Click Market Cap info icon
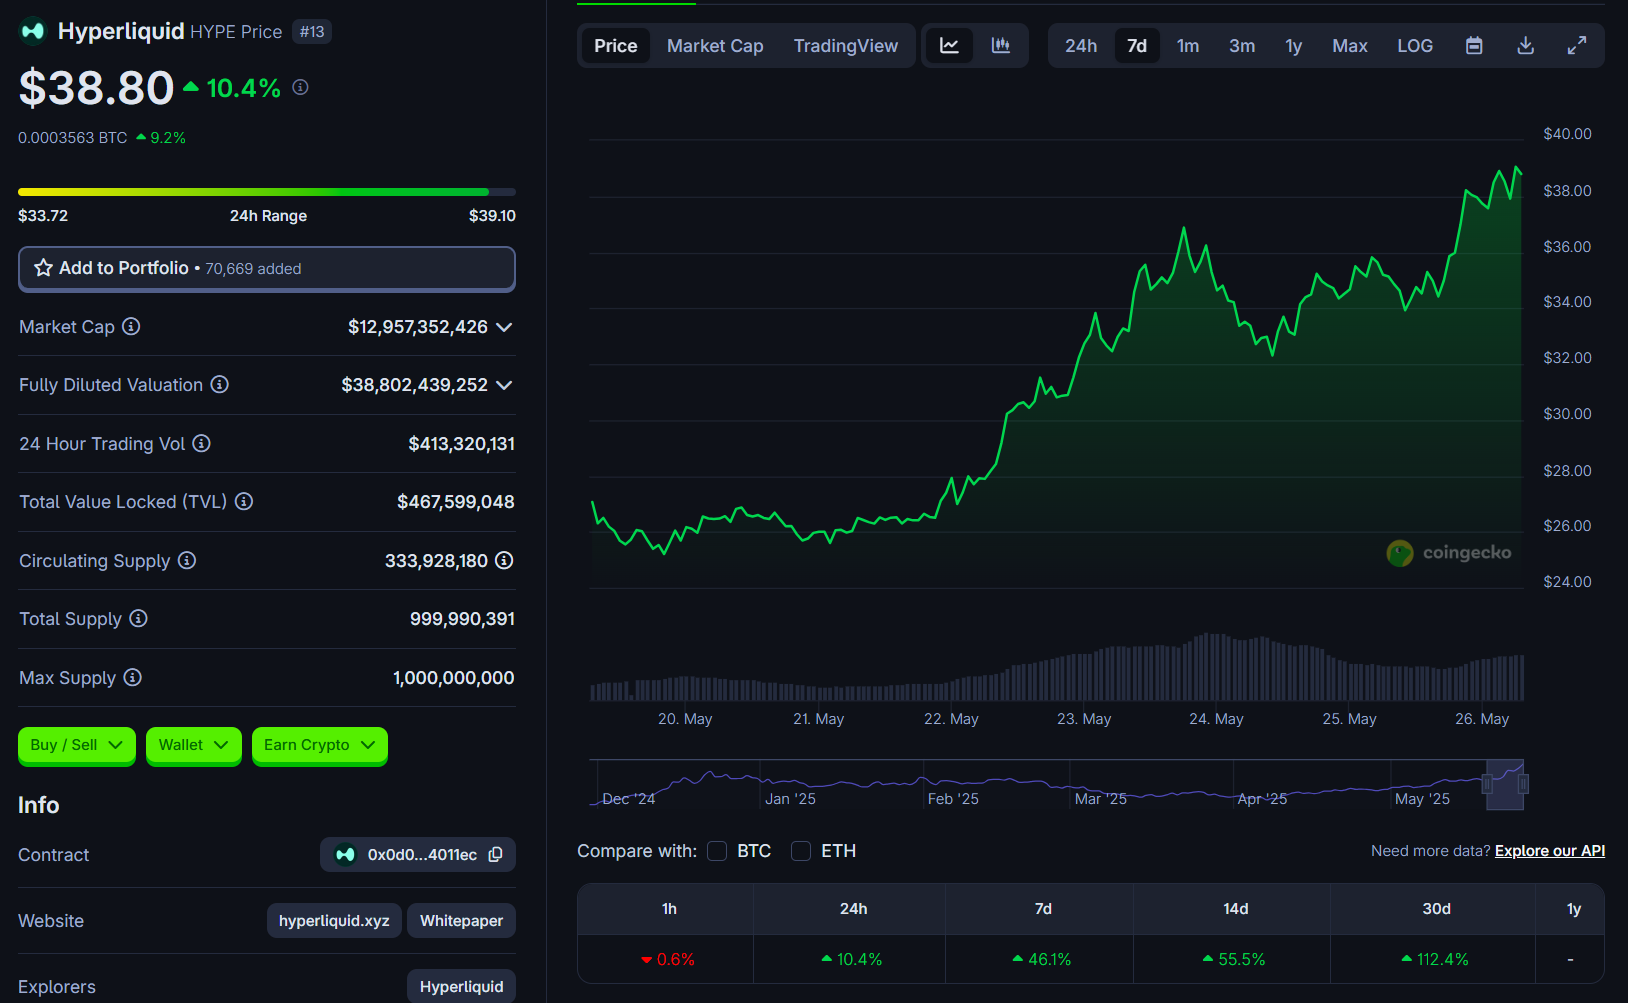 pos(131,327)
